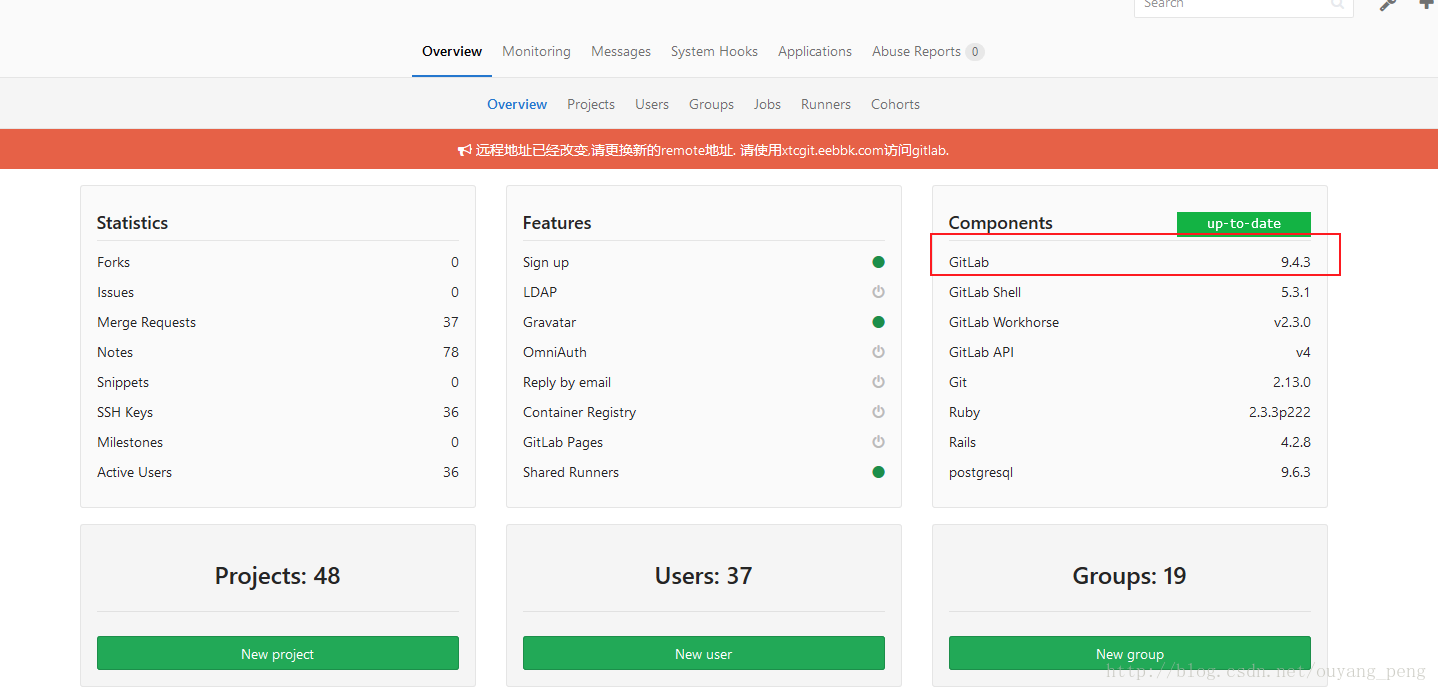Click the Groups: 19 heading
Screen dimensions: 1438x691
click(x=1130, y=576)
